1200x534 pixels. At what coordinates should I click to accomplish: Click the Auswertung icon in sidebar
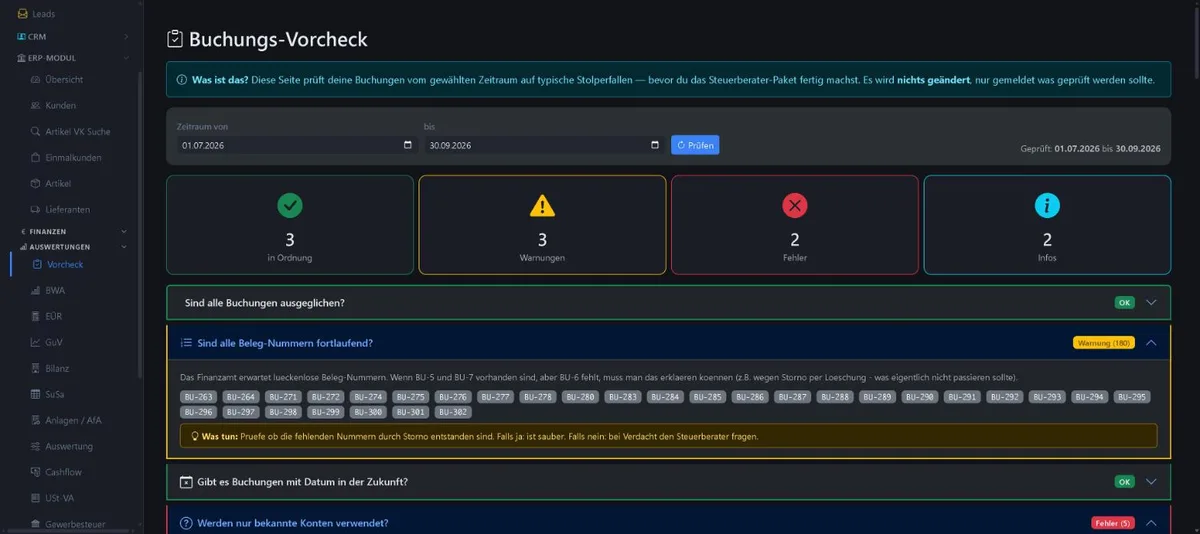pyautogui.click(x=36, y=446)
